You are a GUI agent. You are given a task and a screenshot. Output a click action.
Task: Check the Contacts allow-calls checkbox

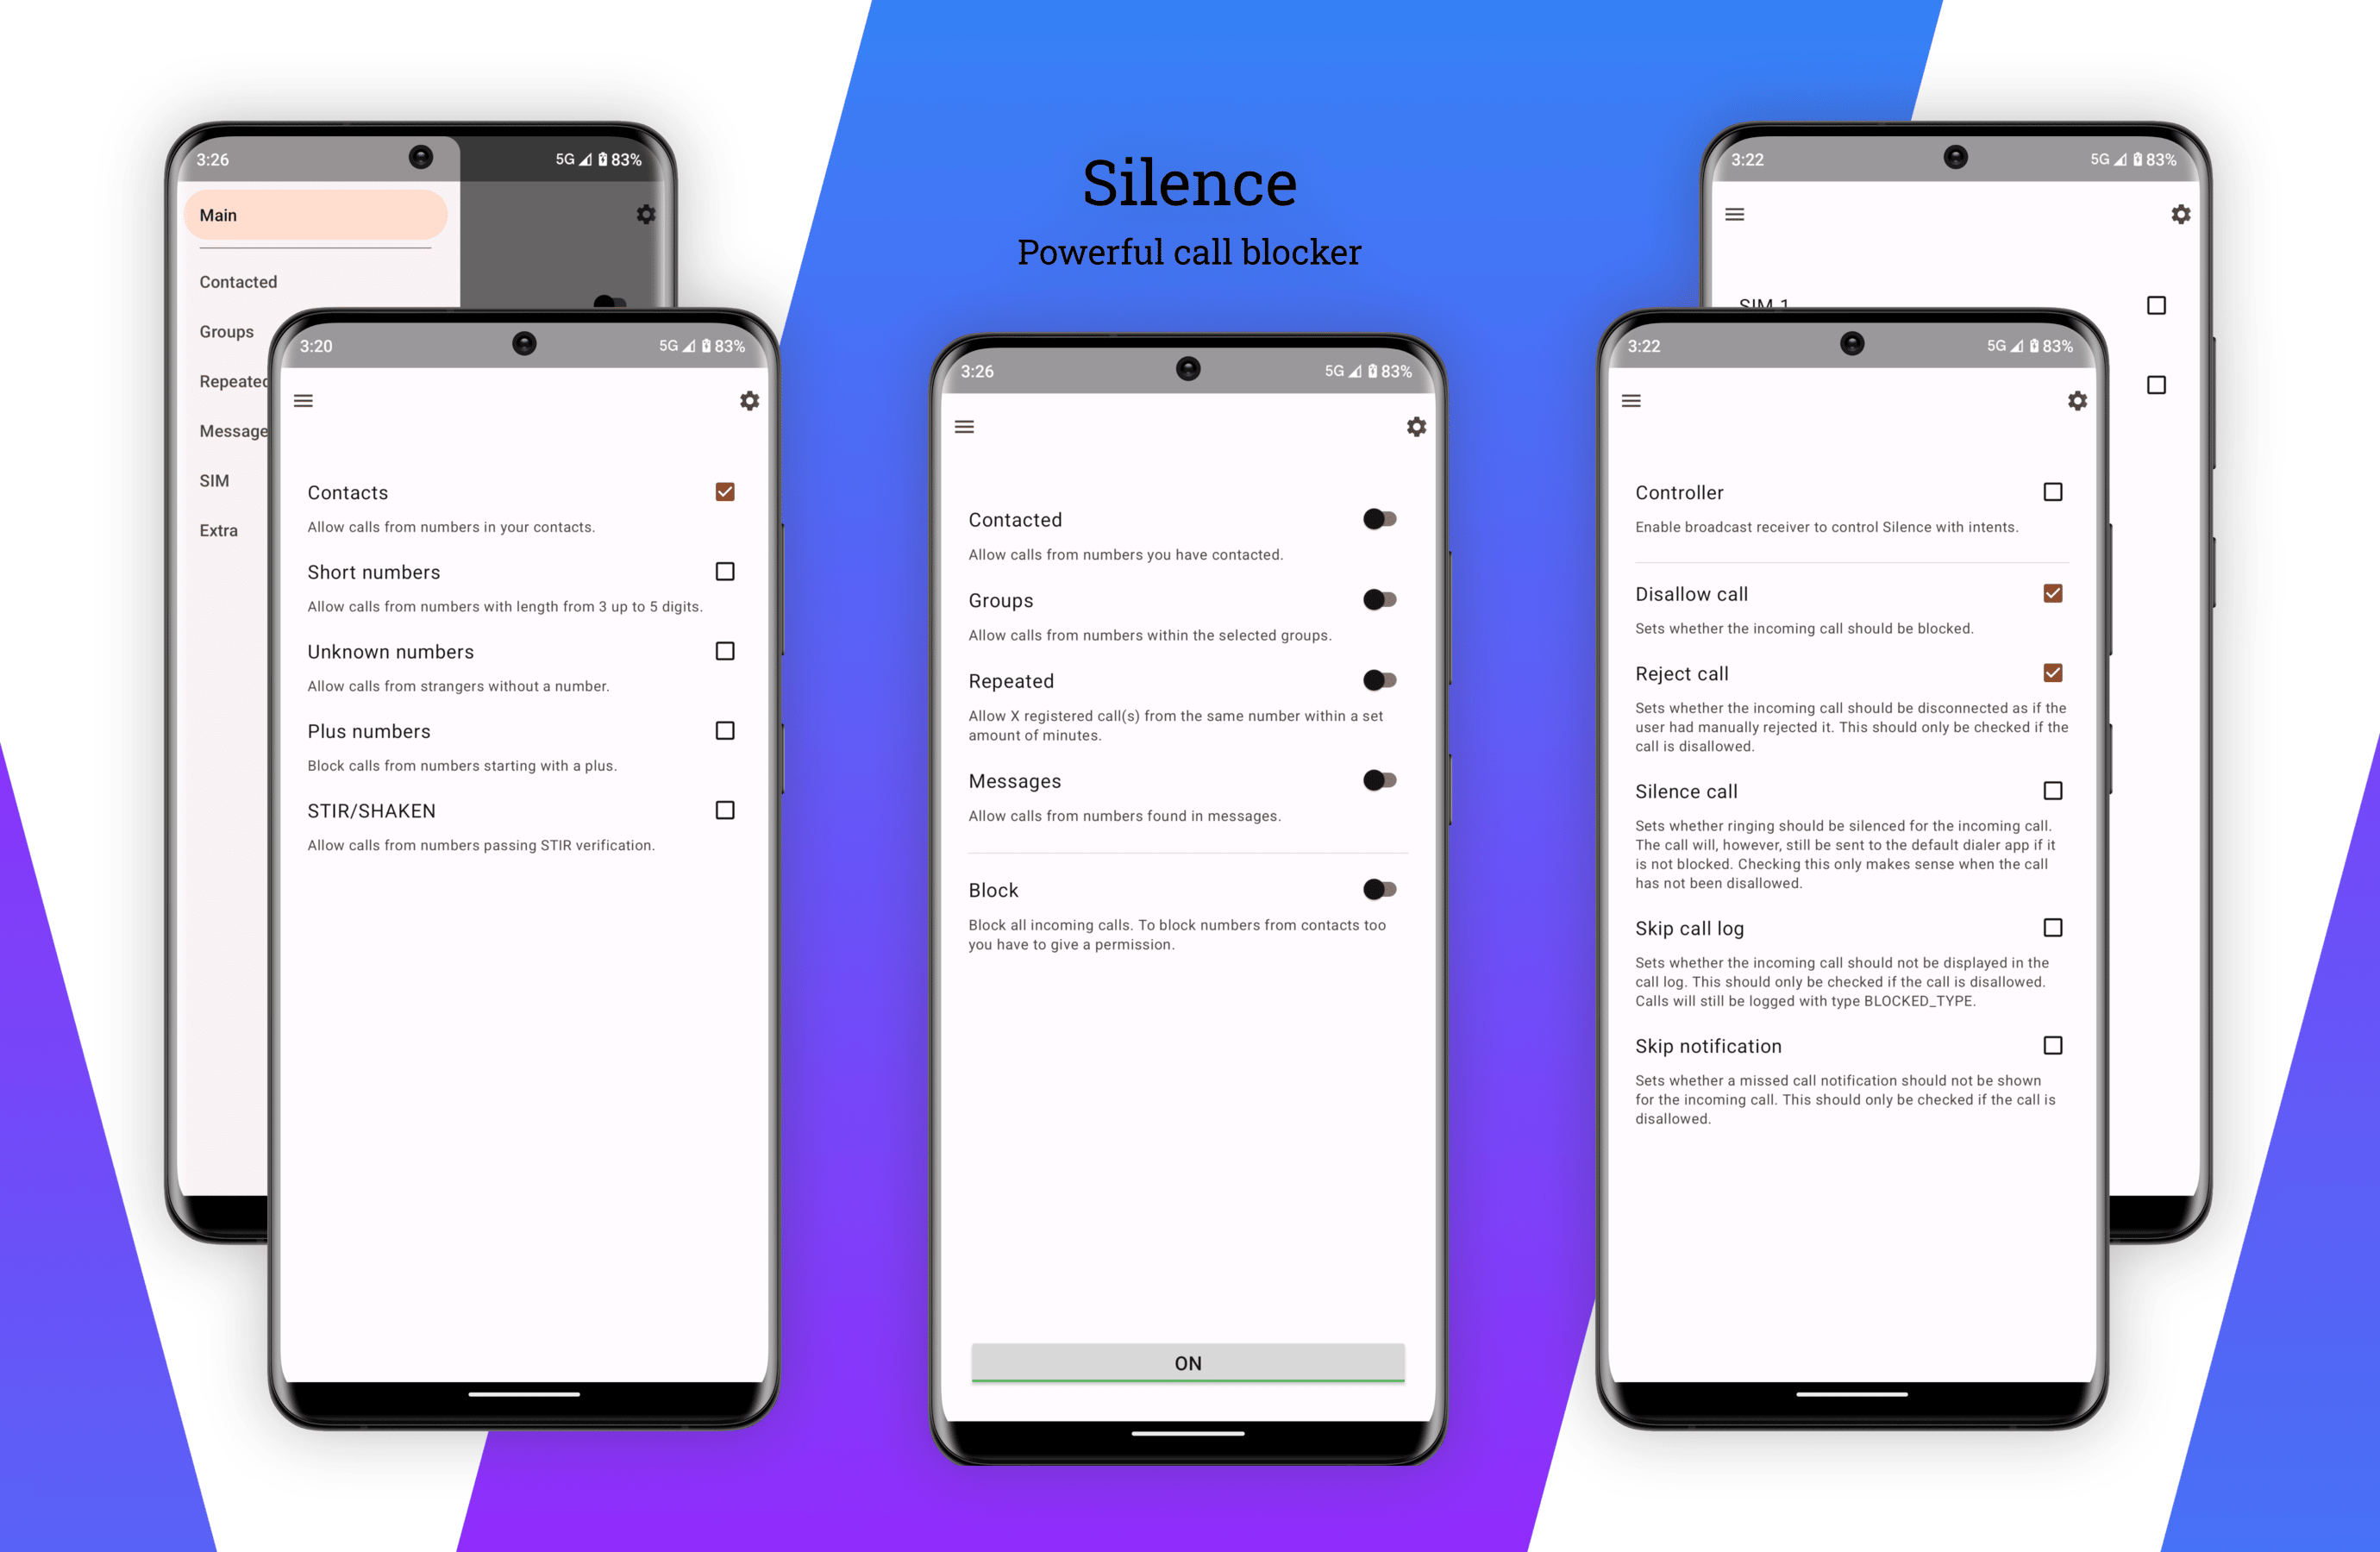click(729, 492)
